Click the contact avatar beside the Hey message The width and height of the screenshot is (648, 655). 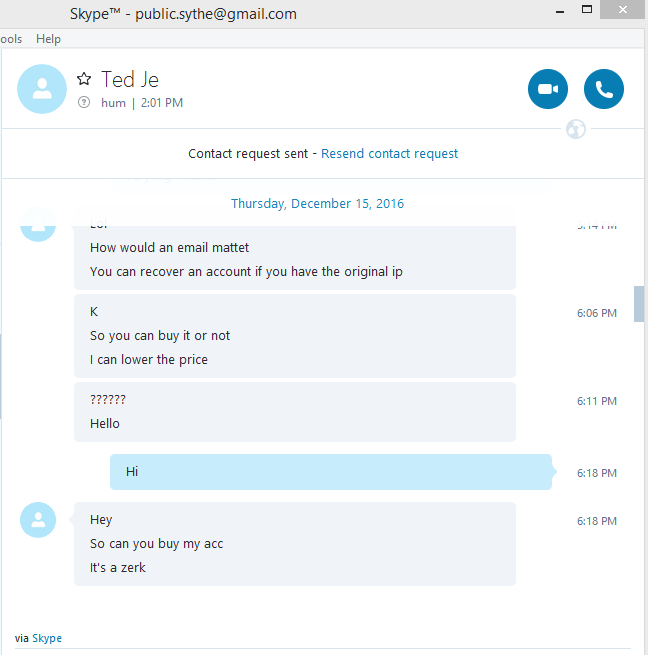[x=38, y=520]
